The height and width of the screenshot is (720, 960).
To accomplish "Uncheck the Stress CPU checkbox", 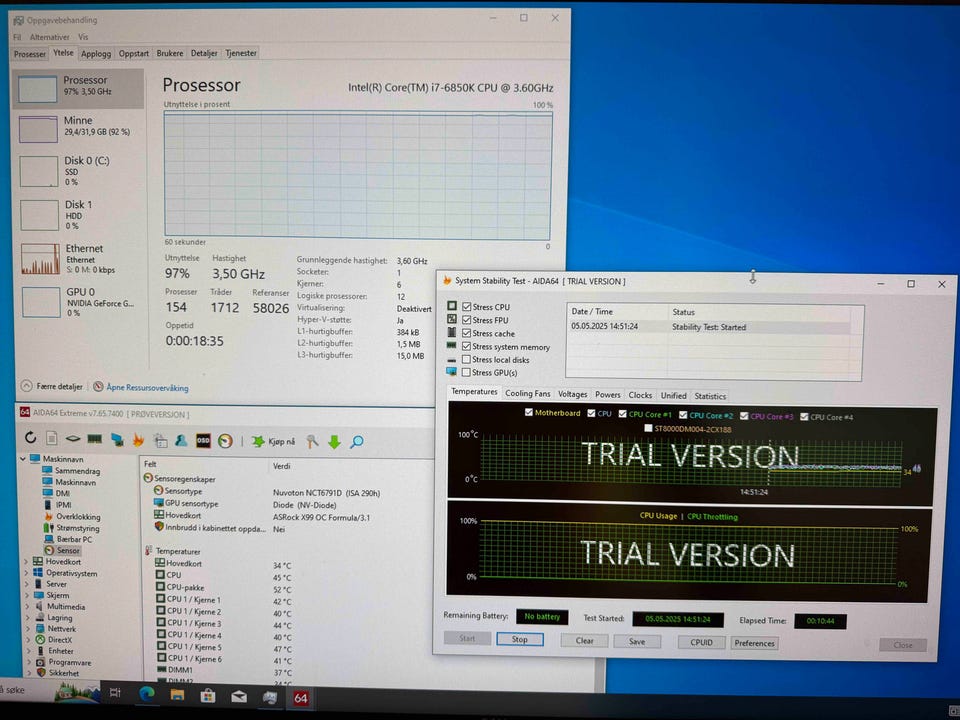I will (466, 307).
